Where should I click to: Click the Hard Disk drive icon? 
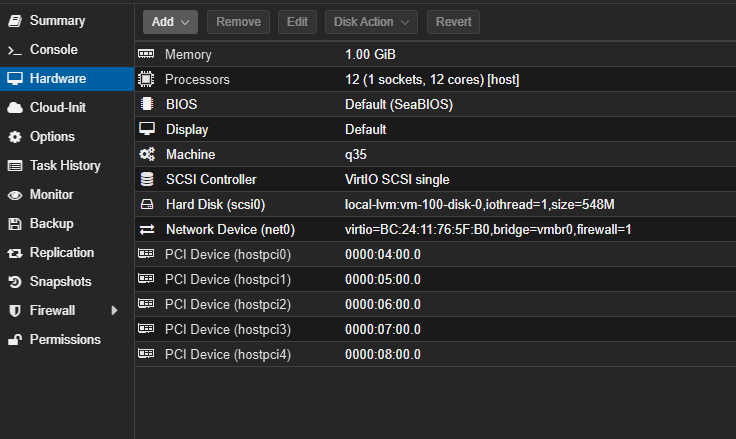click(147, 204)
